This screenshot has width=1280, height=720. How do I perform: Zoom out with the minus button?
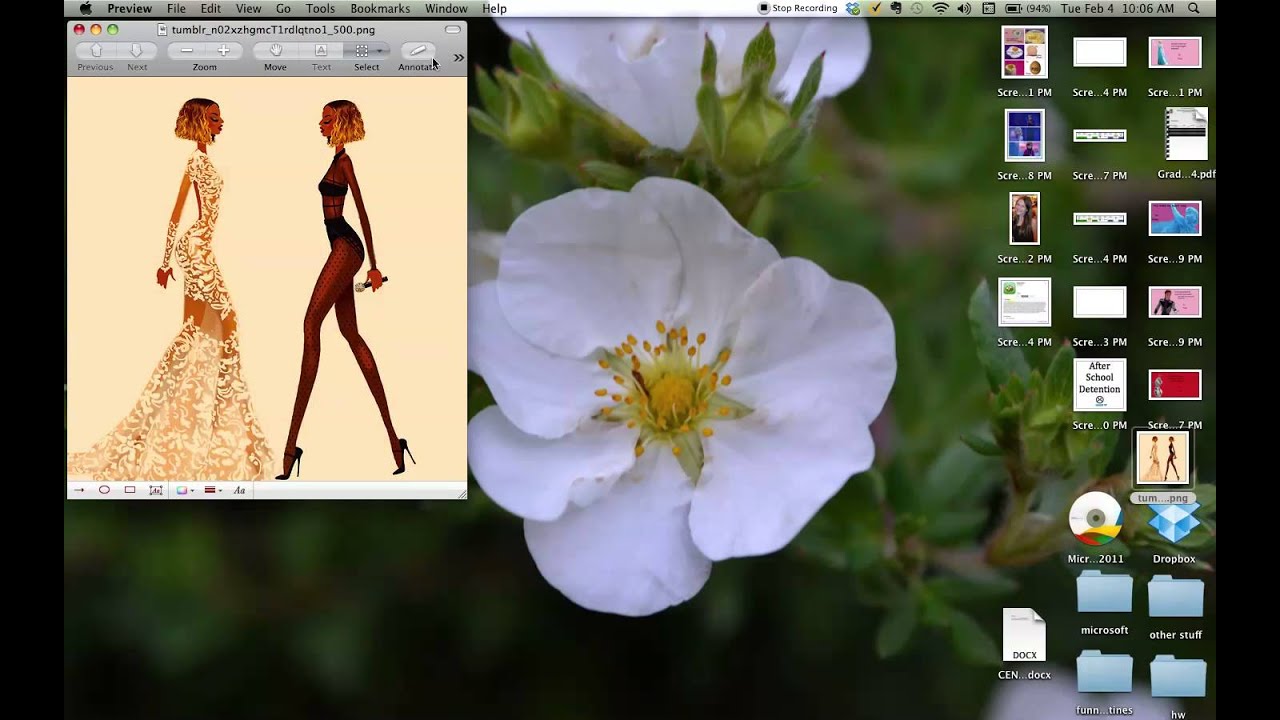click(186, 50)
